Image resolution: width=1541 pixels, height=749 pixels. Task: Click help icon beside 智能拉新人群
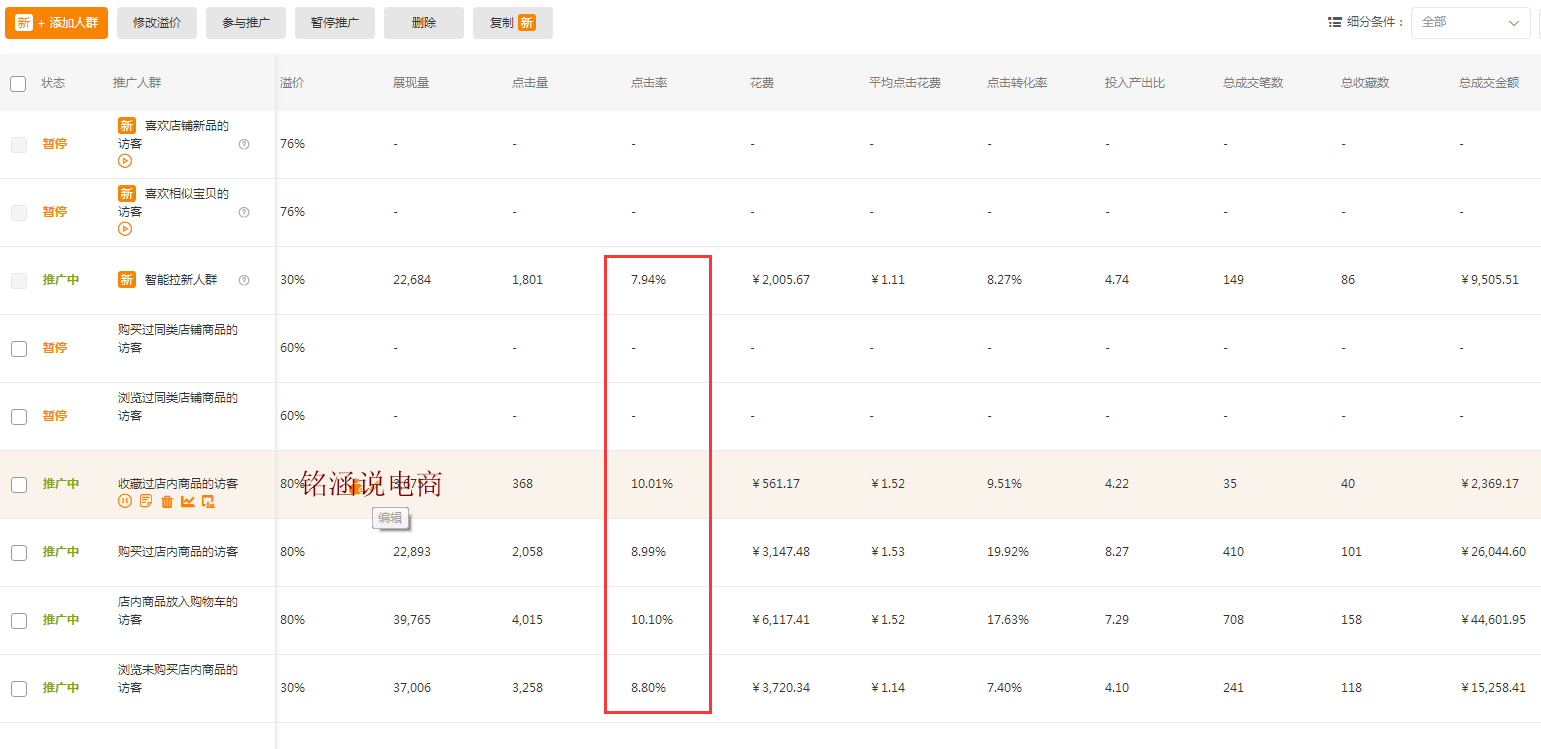tap(244, 280)
